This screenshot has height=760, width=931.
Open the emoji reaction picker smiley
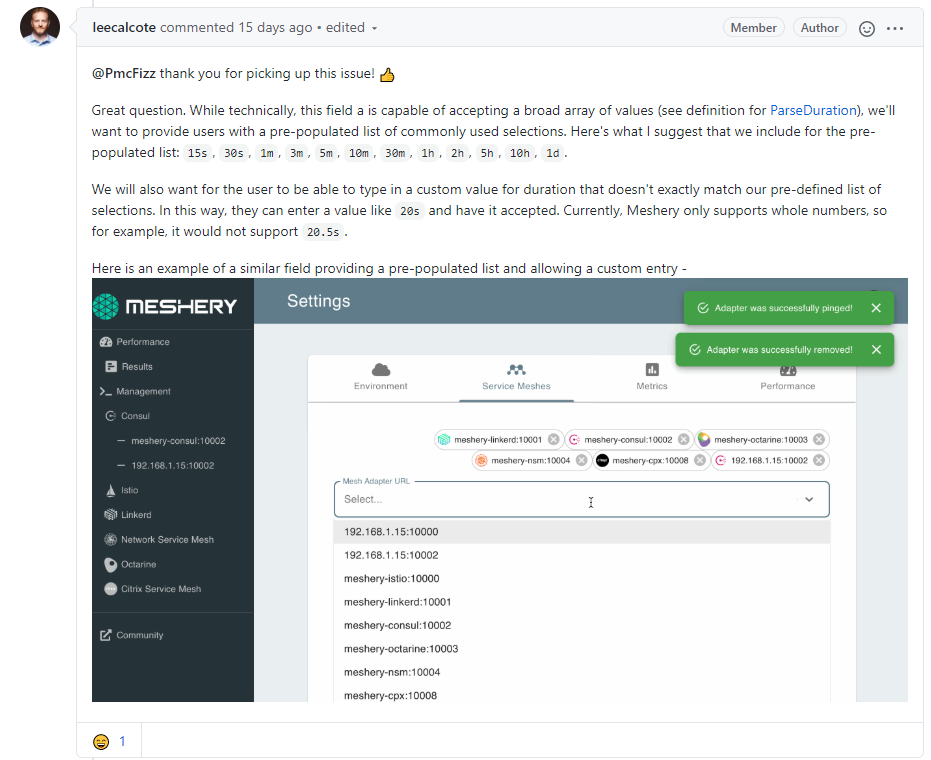[x=867, y=28]
